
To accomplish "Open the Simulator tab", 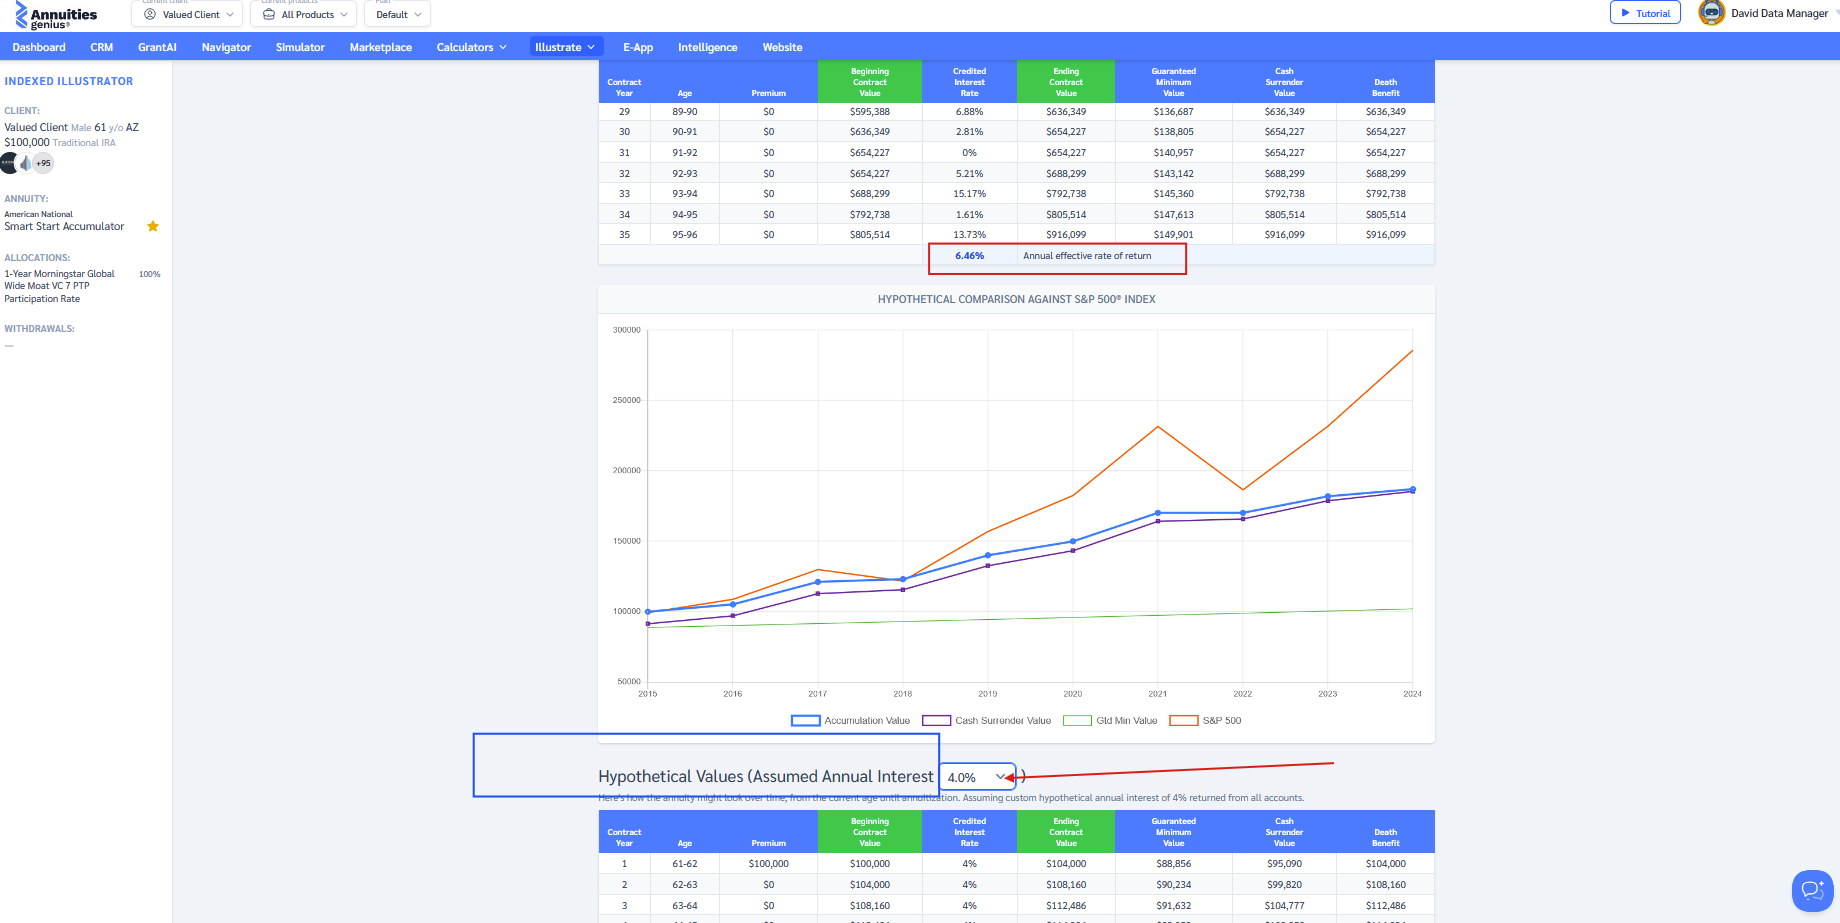I will tap(300, 47).
